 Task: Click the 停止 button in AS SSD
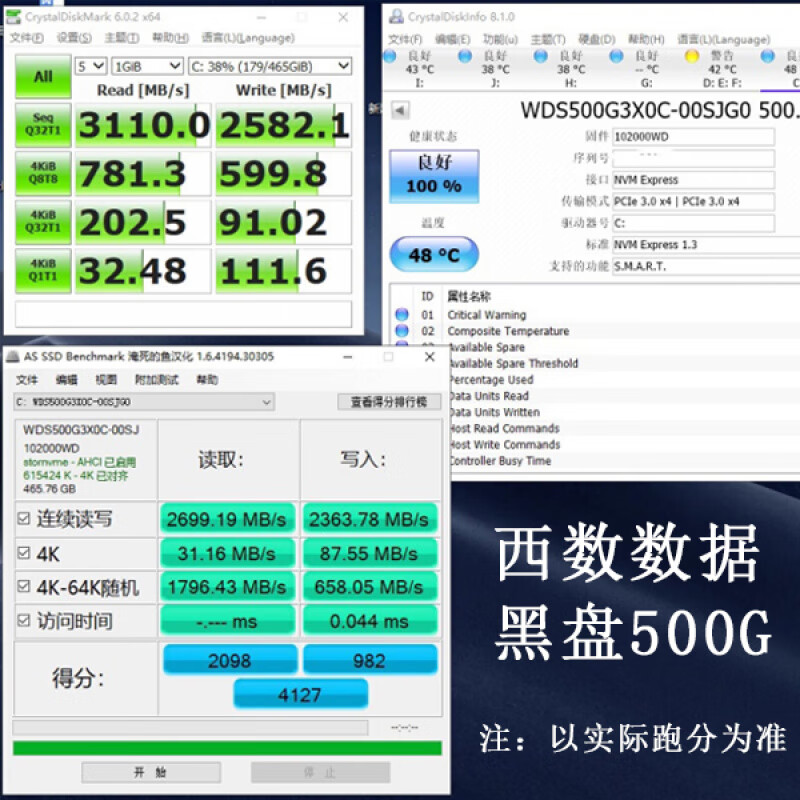click(320, 772)
